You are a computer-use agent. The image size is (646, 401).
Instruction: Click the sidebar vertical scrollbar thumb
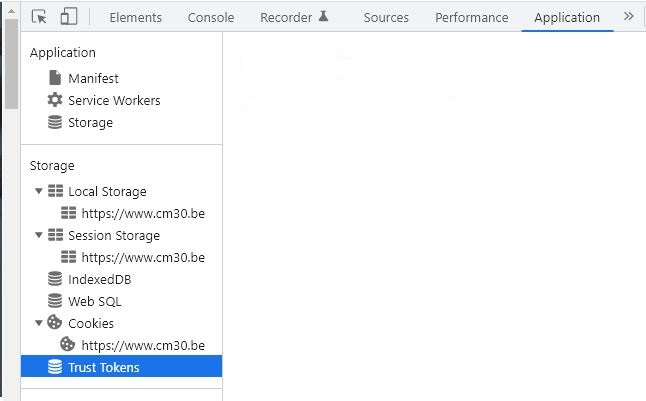point(12,64)
